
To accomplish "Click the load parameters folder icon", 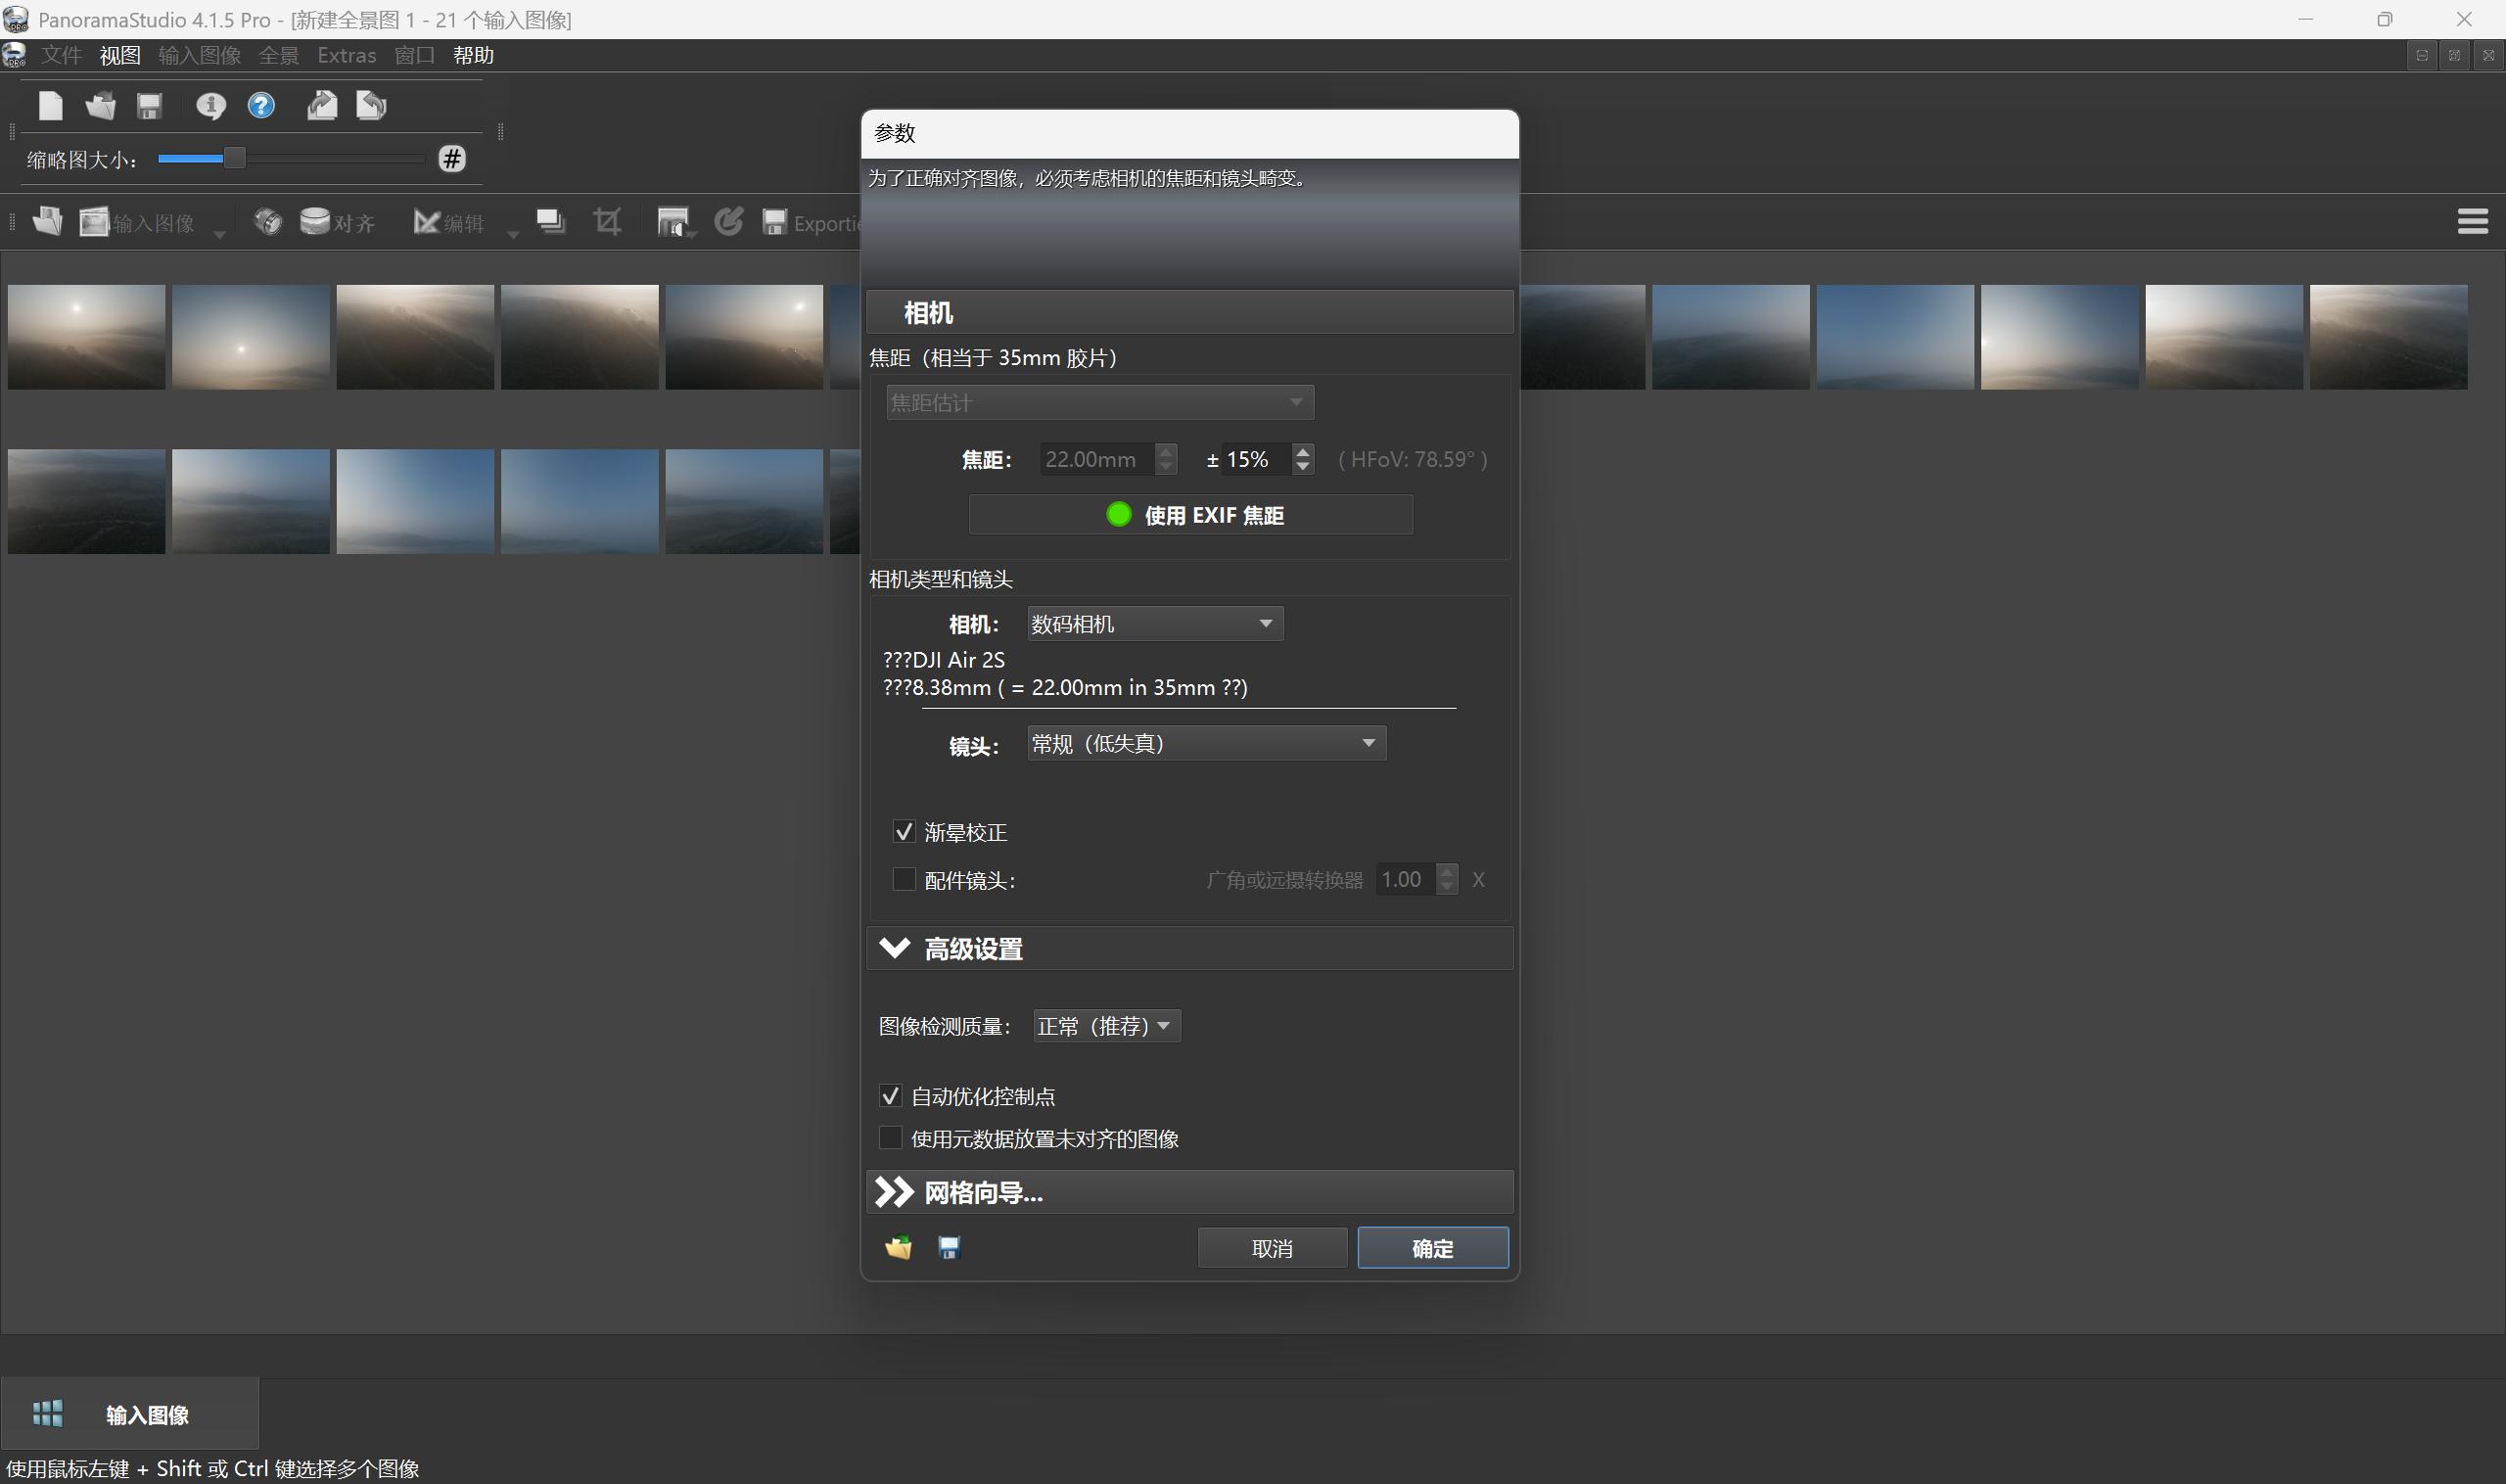I will [898, 1247].
